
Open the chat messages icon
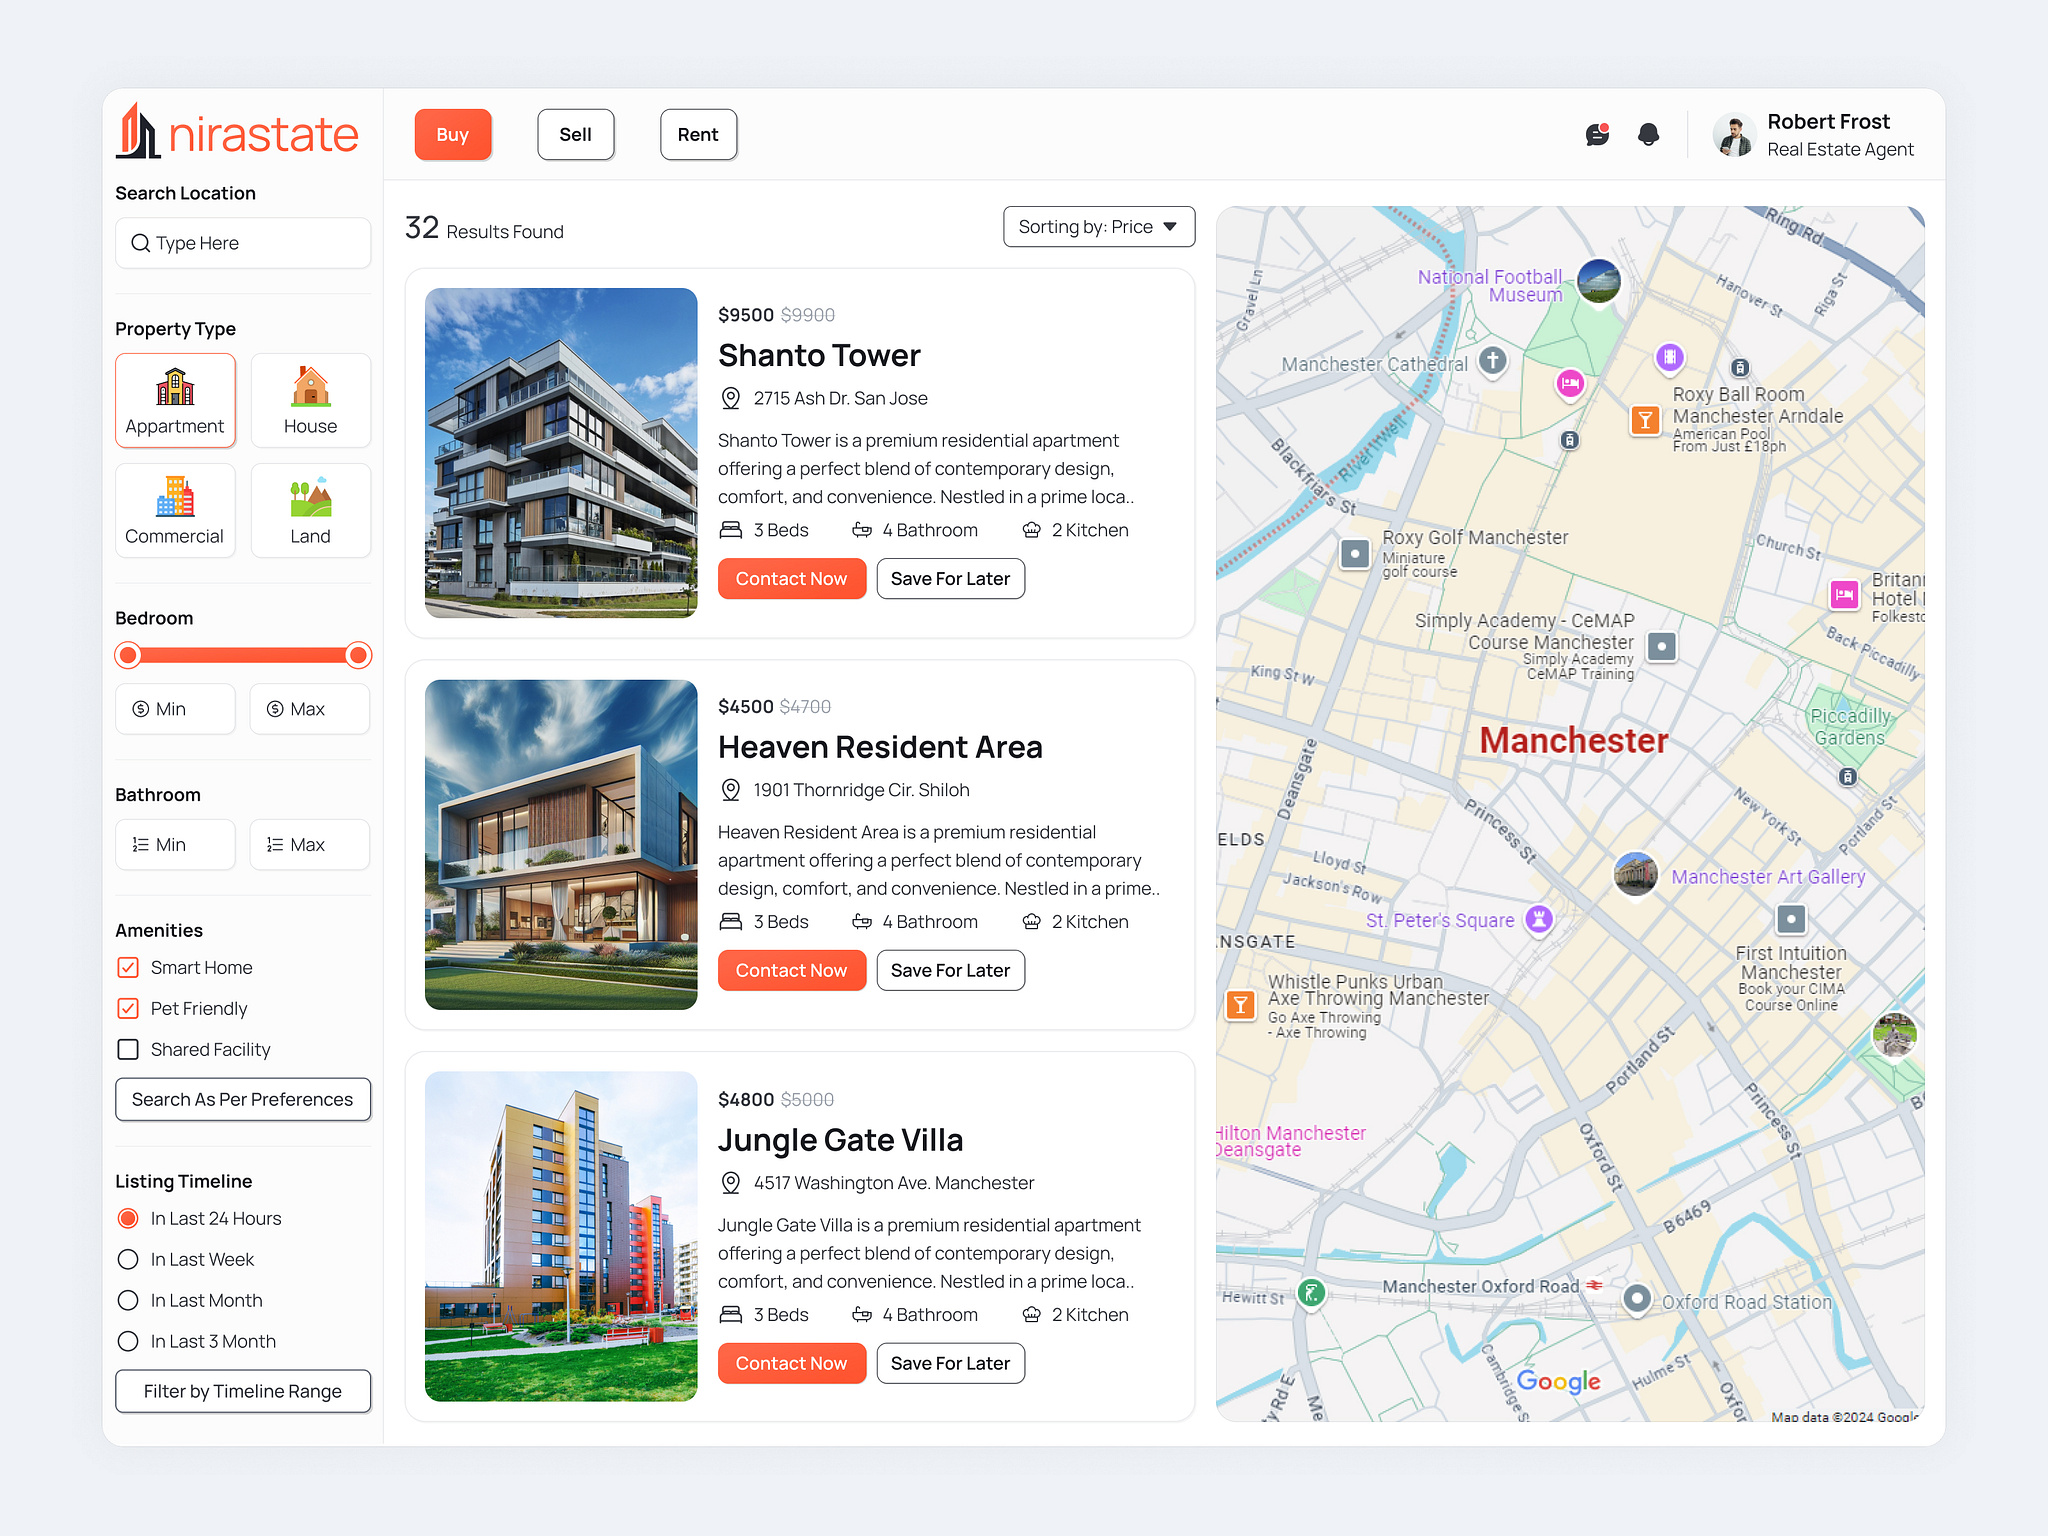click(x=1596, y=135)
